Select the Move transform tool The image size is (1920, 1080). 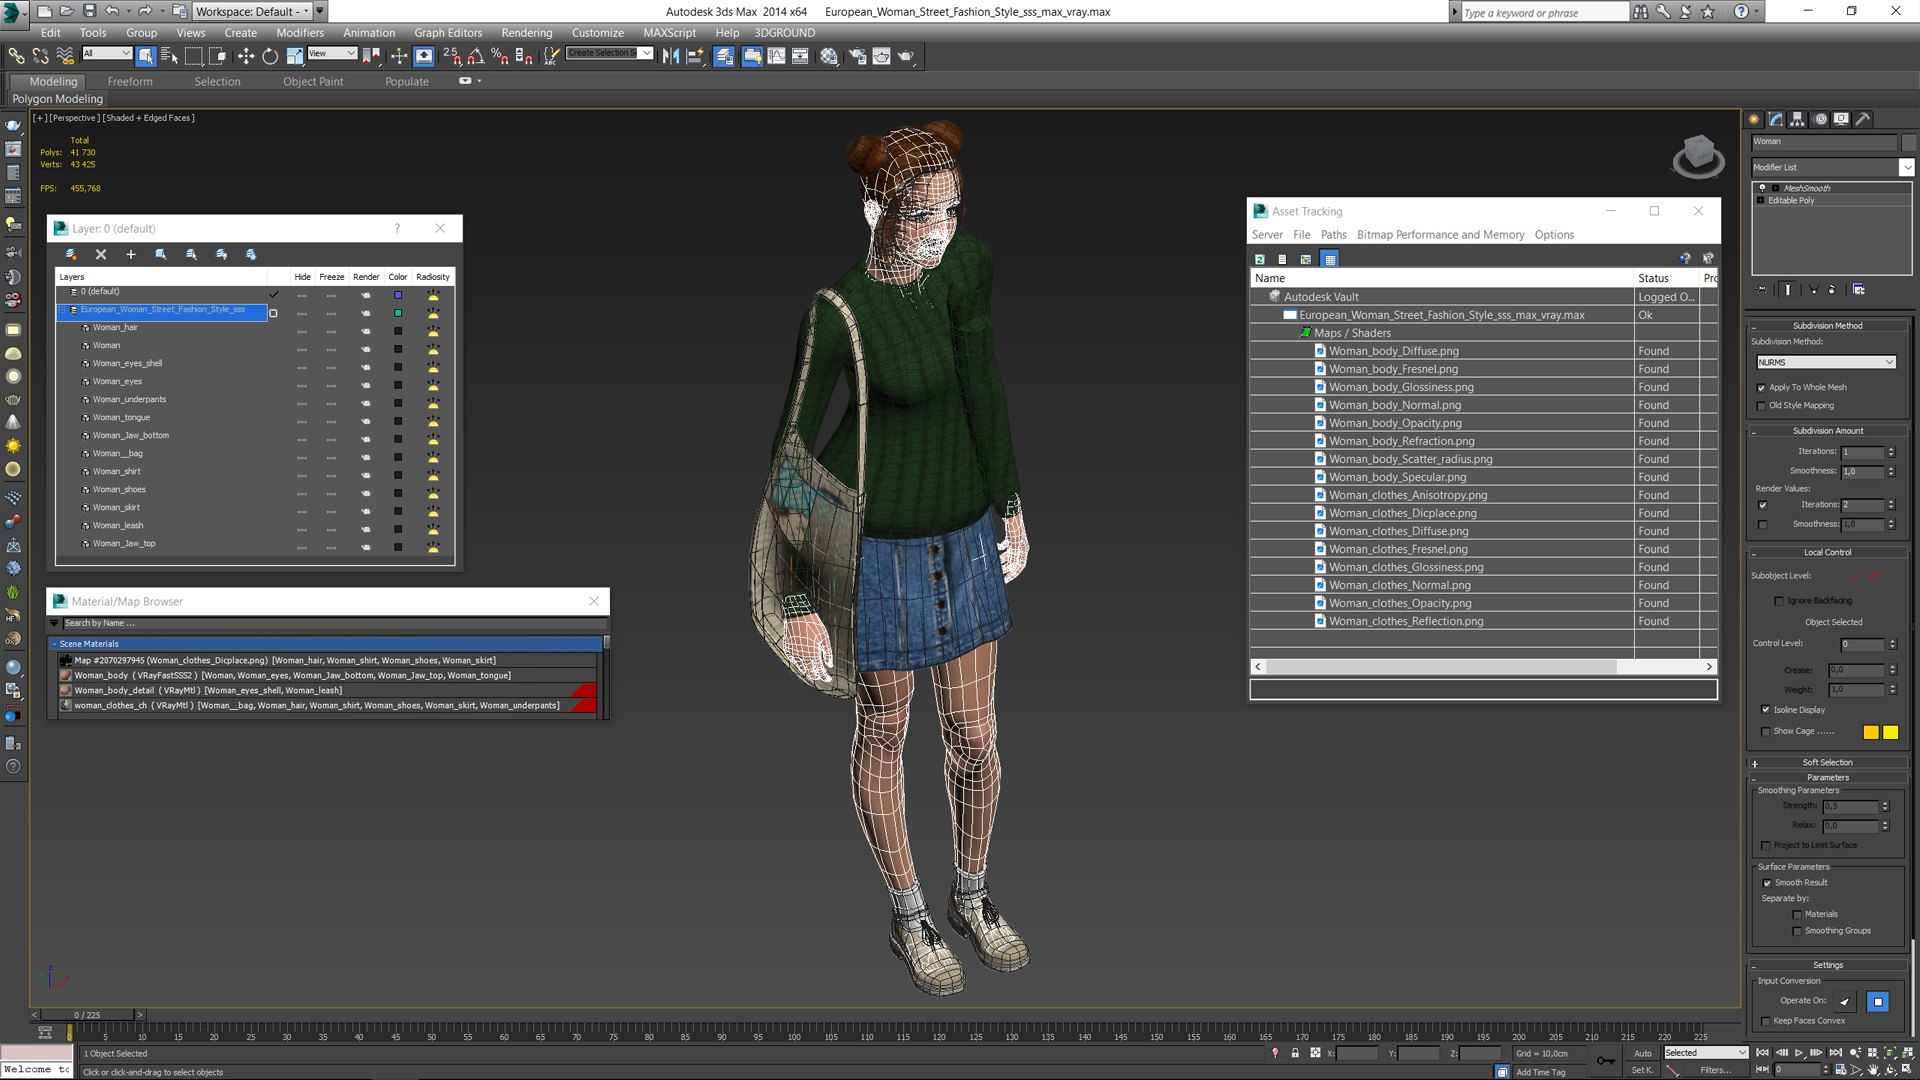[245, 57]
